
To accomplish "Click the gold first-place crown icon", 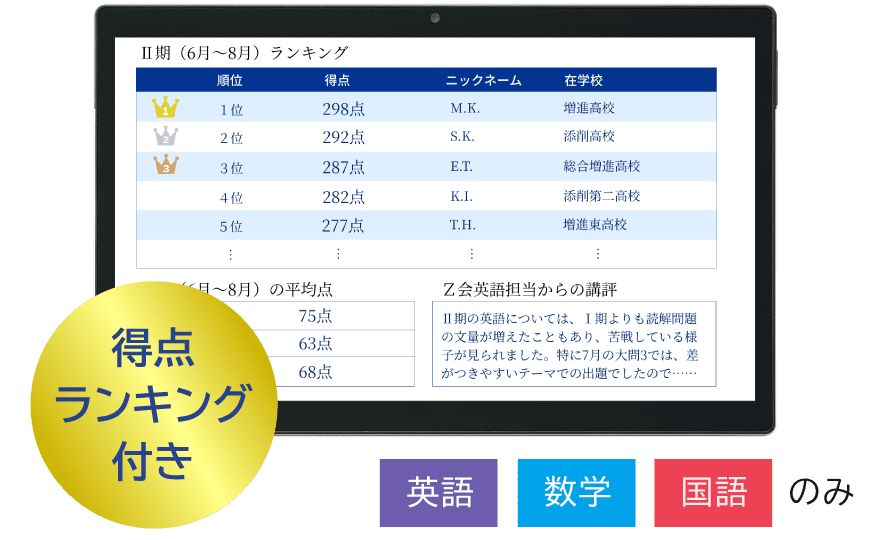I will (165, 107).
